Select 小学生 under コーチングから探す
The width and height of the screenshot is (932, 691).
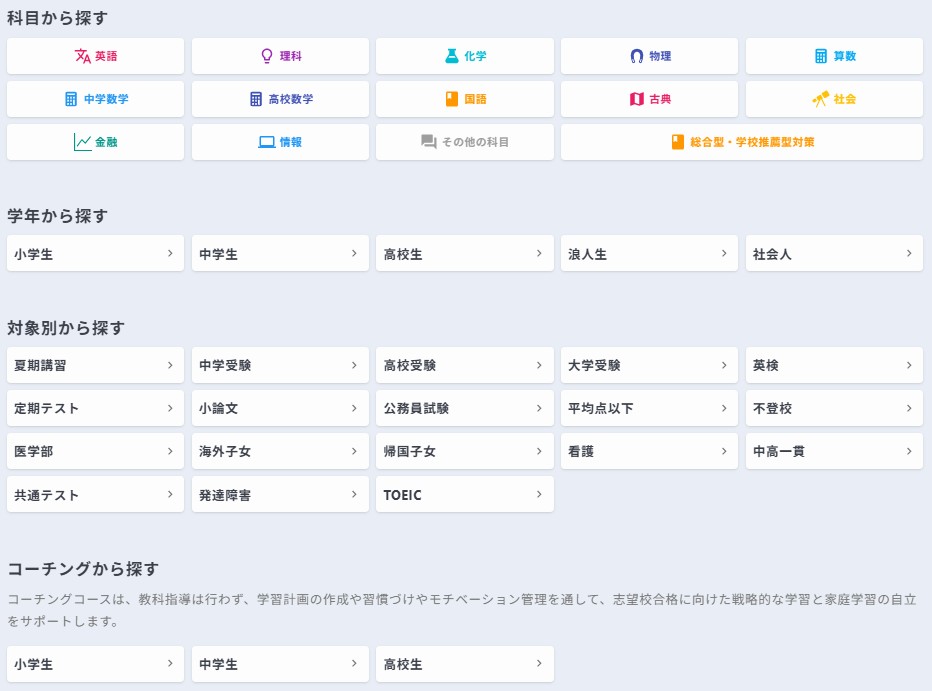tap(95, 664)
